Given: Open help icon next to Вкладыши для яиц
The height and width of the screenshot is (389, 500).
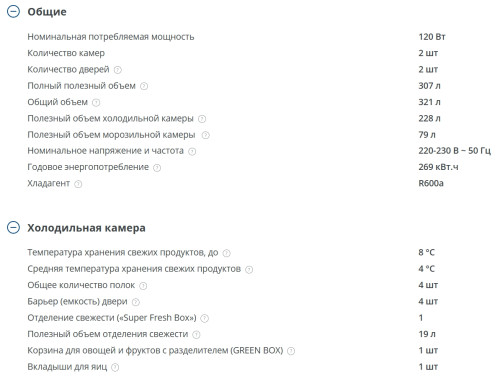Looking at the screenshot, I should 115,367.
